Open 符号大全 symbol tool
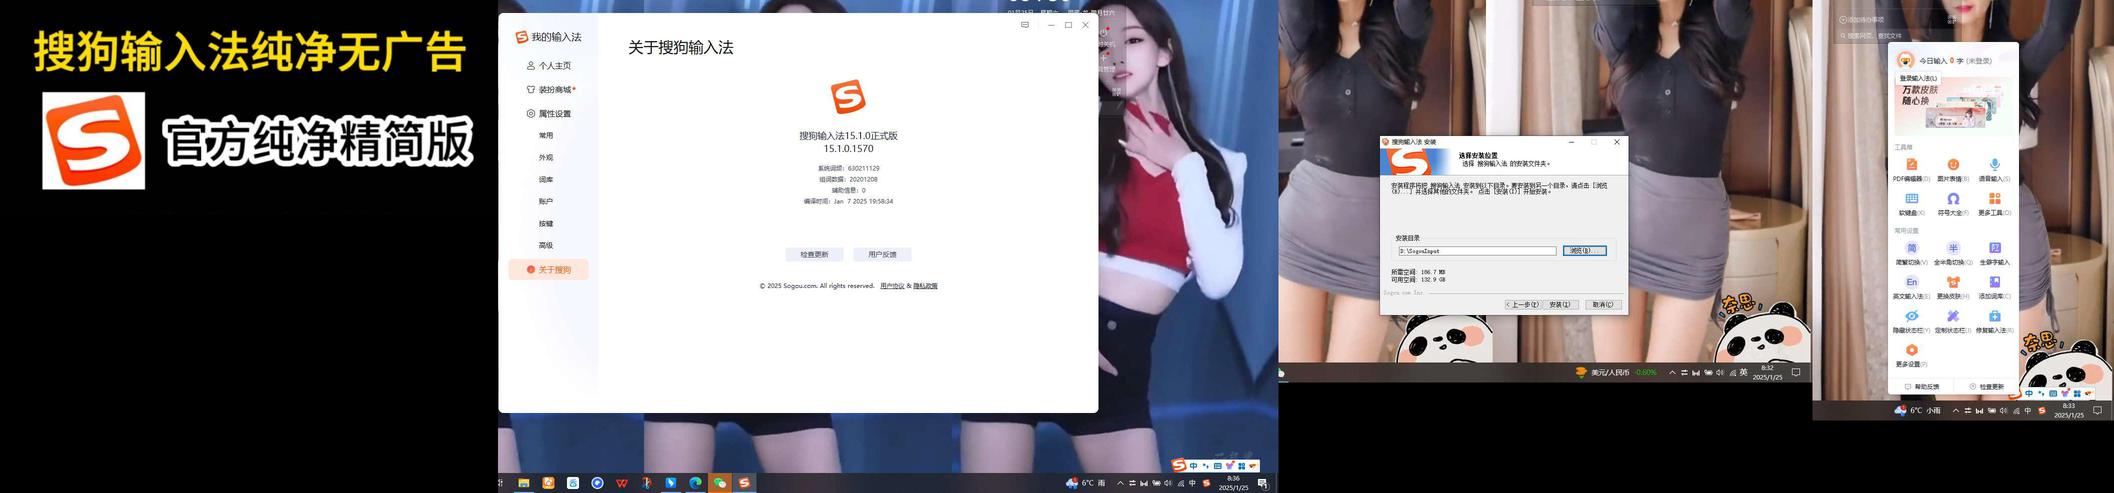2114x493 pixels. (x=1952, y=199)
